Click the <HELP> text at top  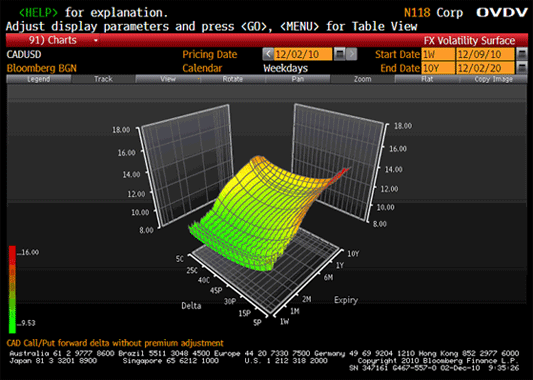pos(38,13)
